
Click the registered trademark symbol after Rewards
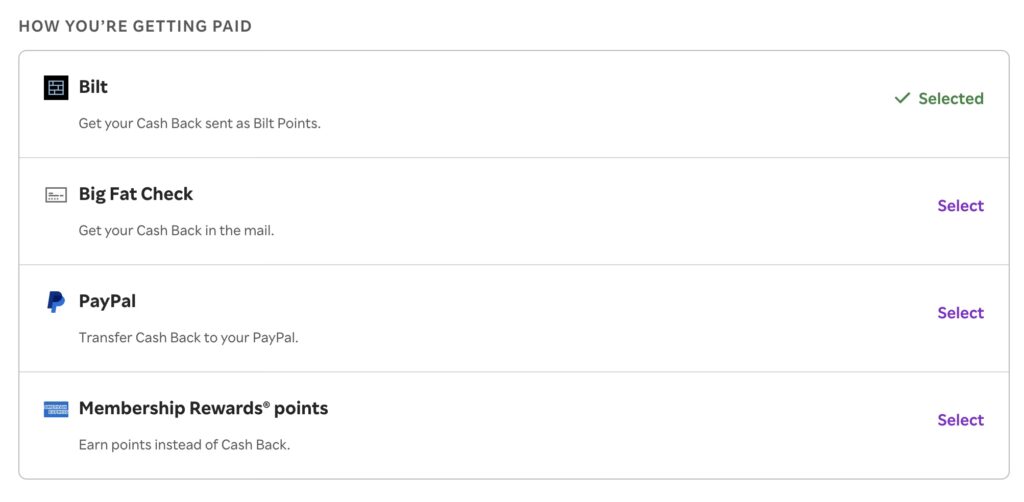pos(267,403)
